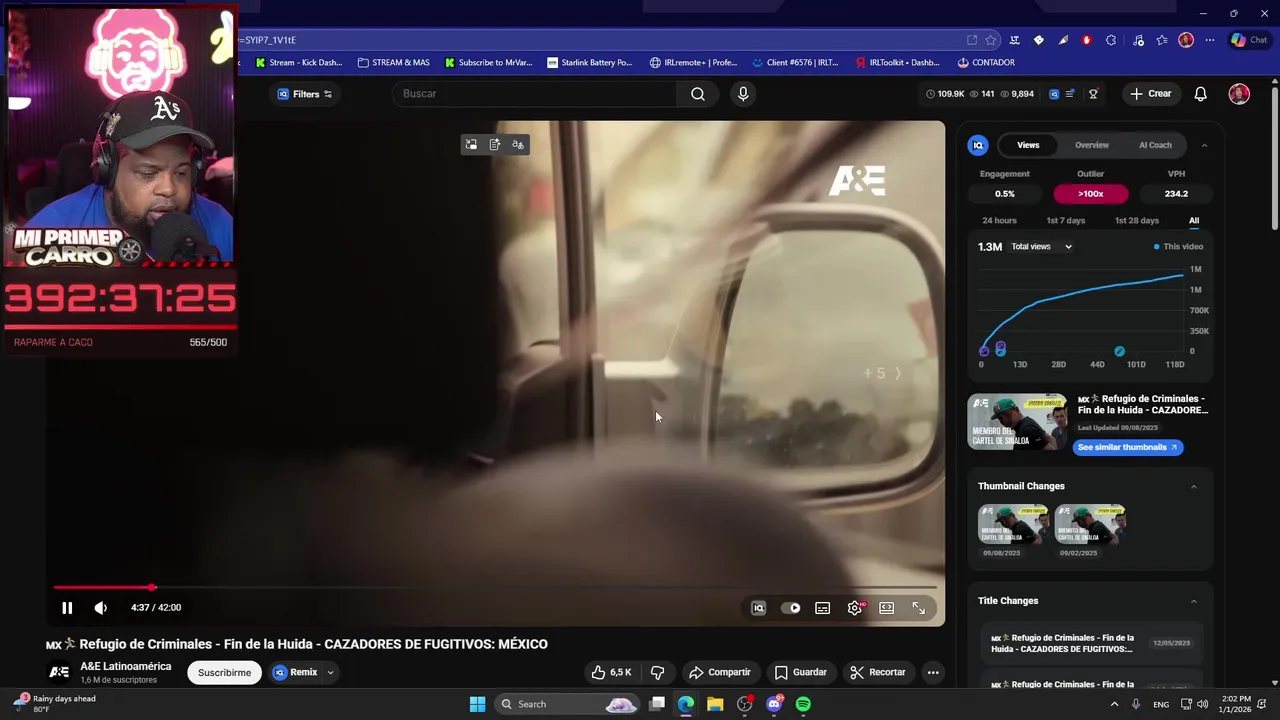The width and height of the screenshot is (1280, 720).
Task: Click the blue pencil marker on chart
Action: pos(1119,351)
